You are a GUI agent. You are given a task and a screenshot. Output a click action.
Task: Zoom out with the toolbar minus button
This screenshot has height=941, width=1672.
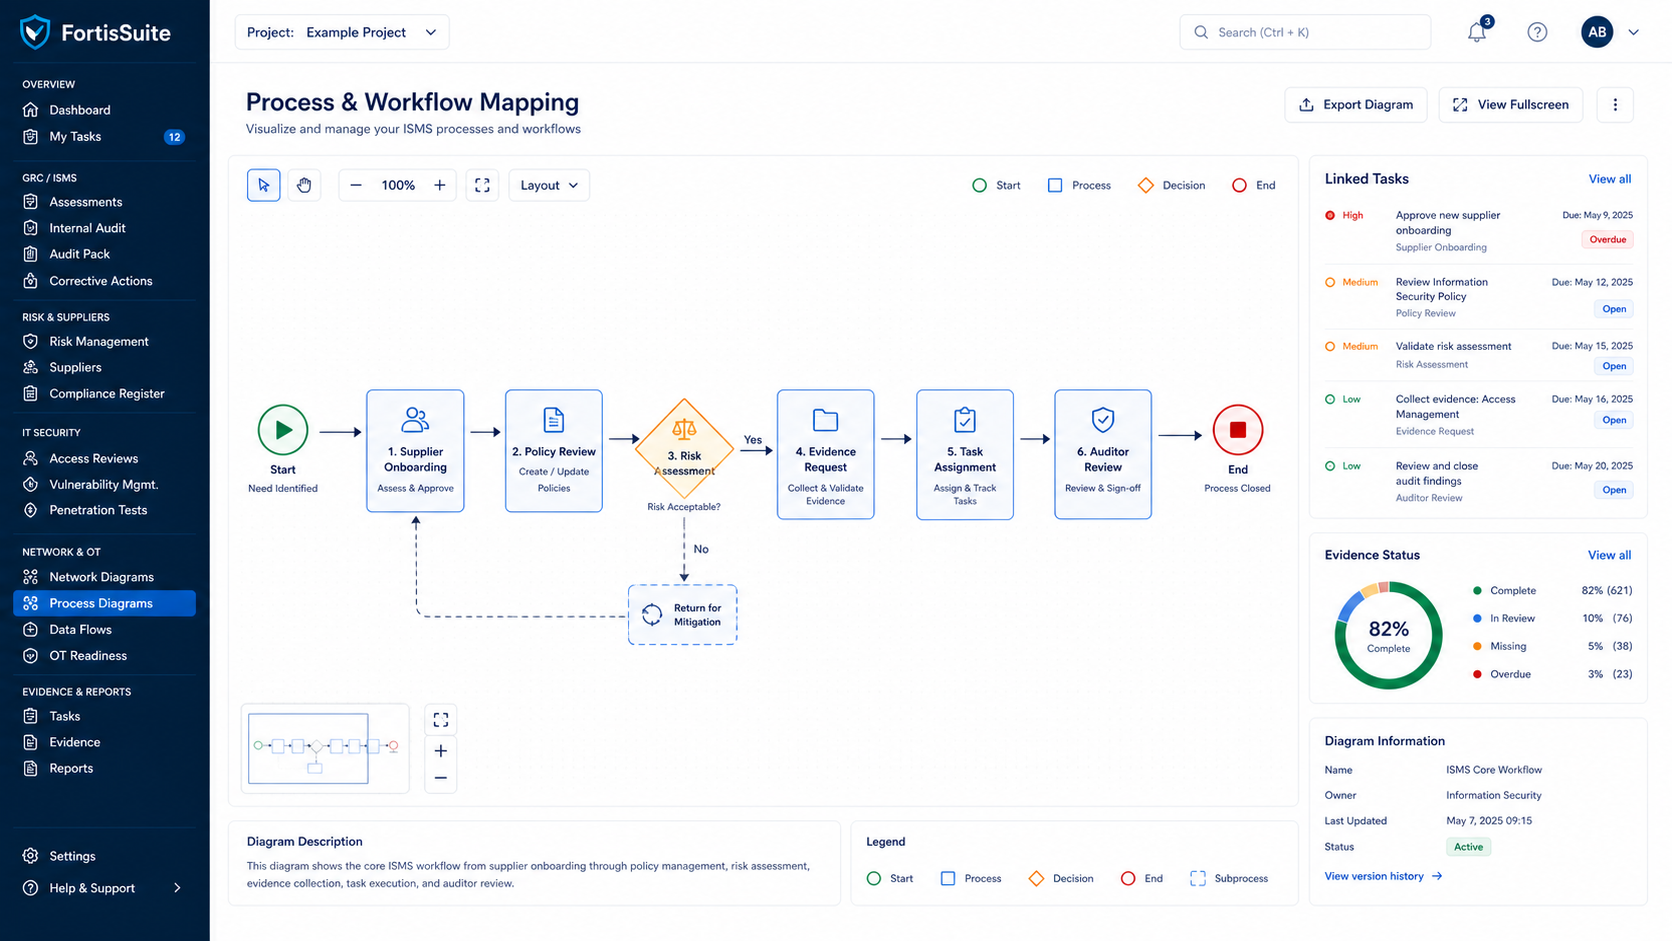[356, 185]
